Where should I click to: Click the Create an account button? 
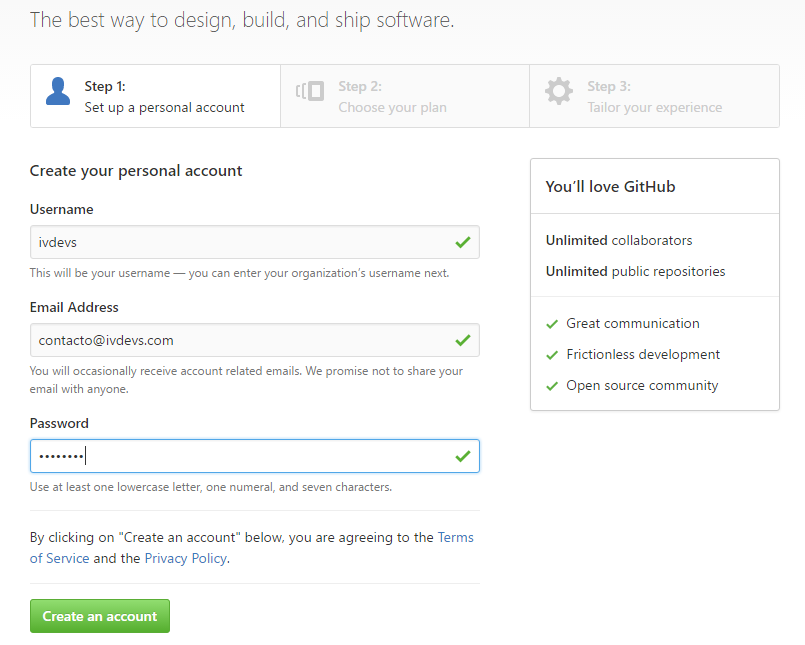click(x=100, y=616)
